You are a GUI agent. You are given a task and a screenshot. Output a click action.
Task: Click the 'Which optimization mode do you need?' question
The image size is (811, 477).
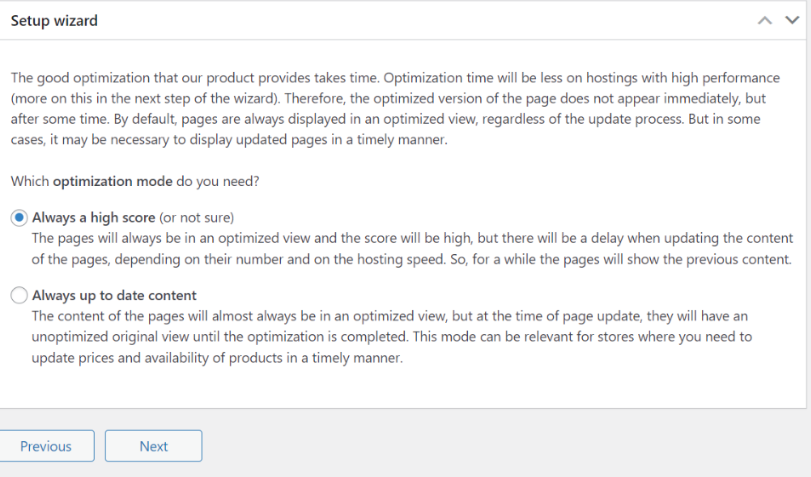(x=135, y=182)
